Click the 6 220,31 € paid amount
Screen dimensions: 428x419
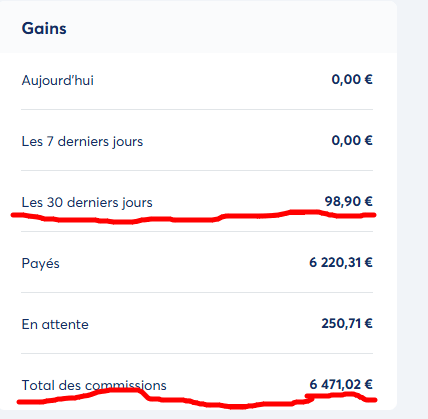(341, 262)
